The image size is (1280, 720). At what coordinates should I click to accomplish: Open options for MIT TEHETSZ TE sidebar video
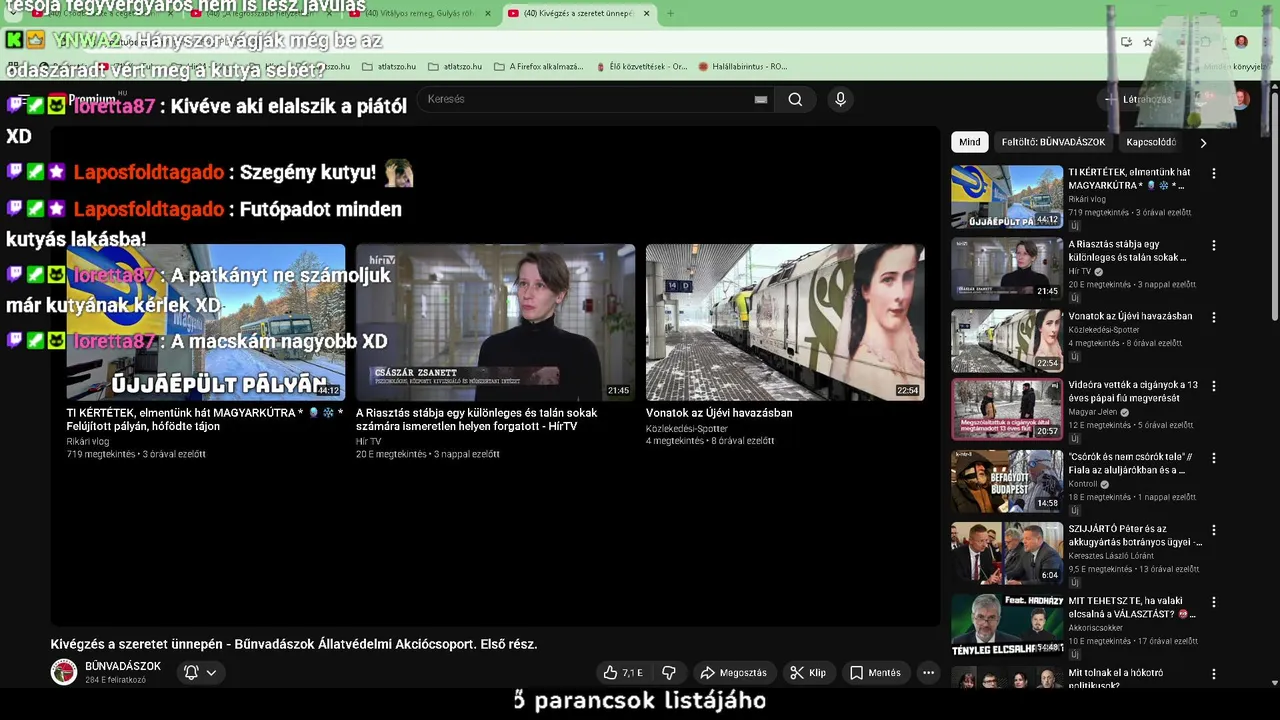[1214, 602]
